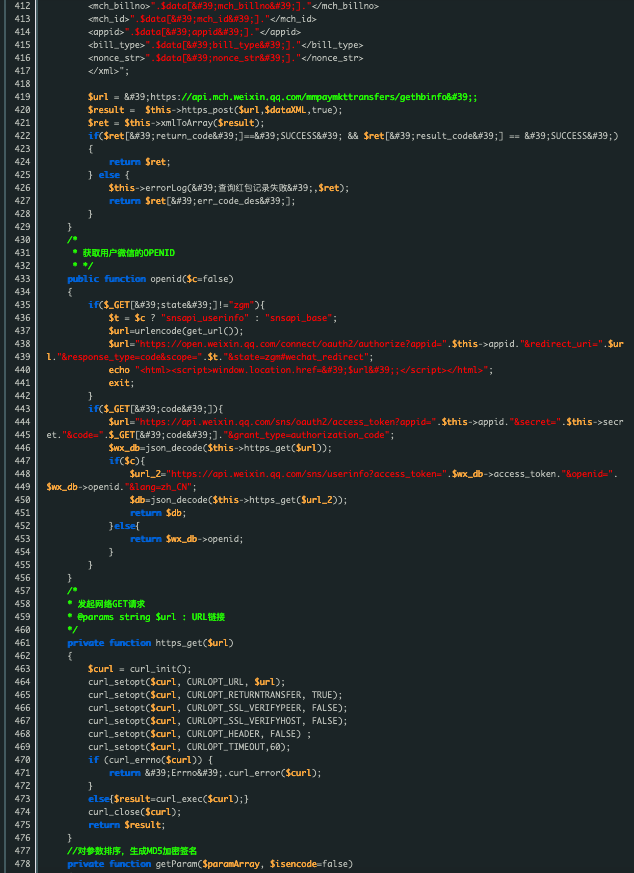Click the 'private function https_get($url)' declaration

coord(150,643)
